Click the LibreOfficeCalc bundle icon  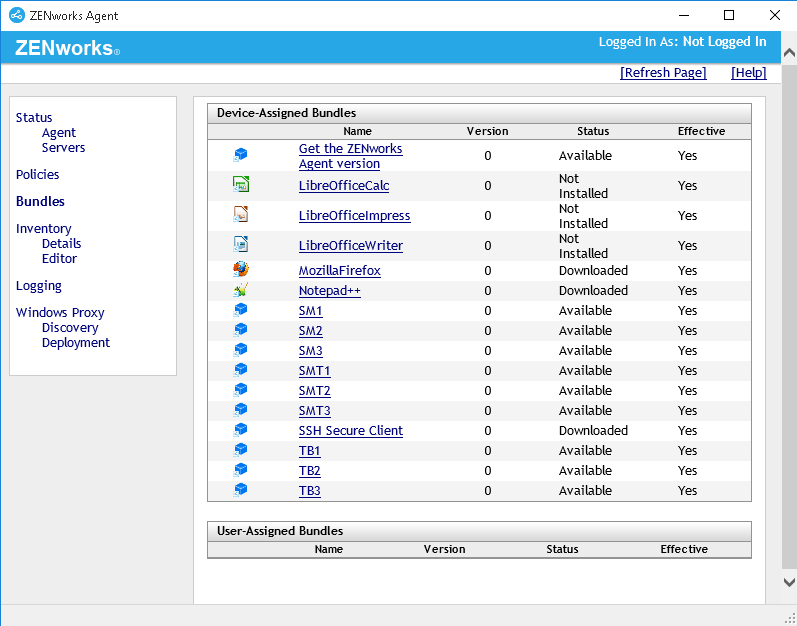pos(240,185)
